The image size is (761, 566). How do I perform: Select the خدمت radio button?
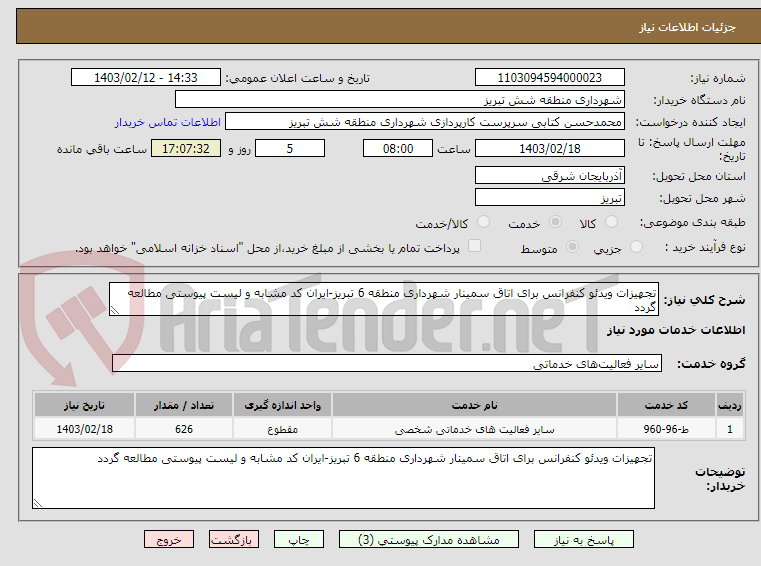[x=555, y=222]
